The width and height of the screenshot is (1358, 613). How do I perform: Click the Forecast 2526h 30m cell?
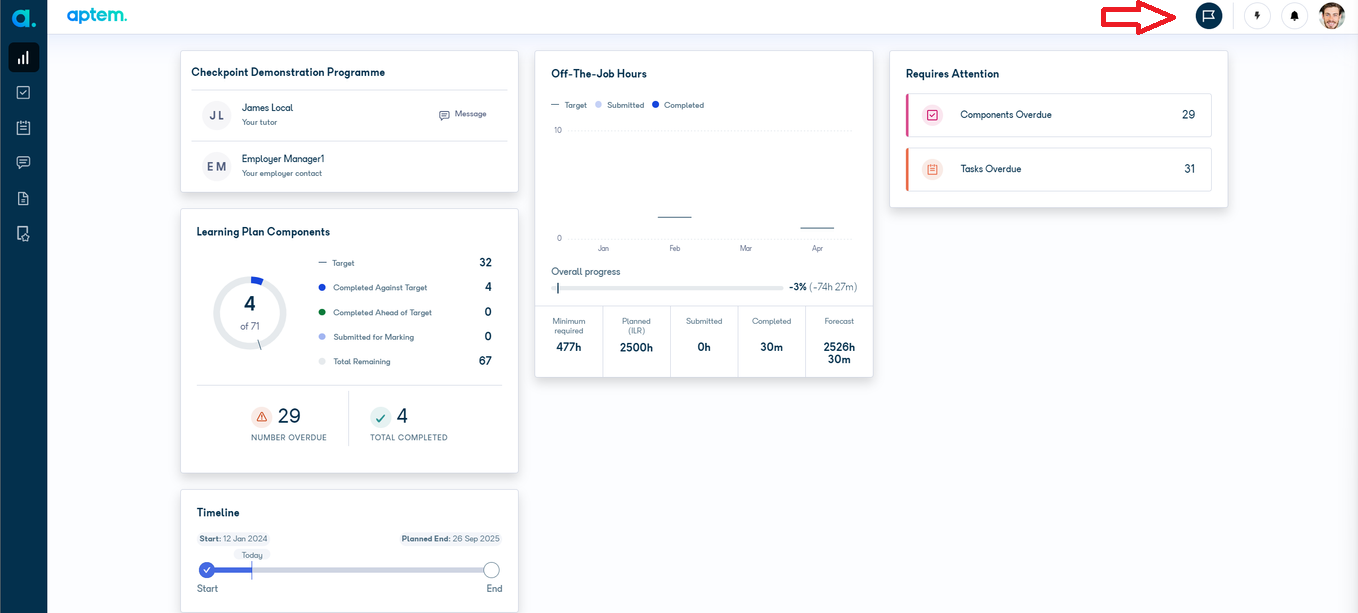tap(839, 341)
